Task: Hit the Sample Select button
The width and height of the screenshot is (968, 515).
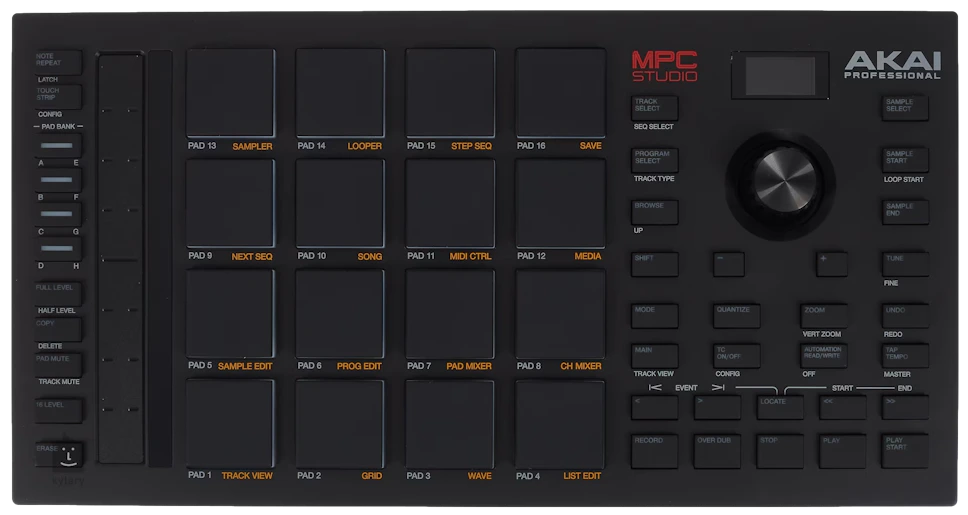Action: pos(905,108)
